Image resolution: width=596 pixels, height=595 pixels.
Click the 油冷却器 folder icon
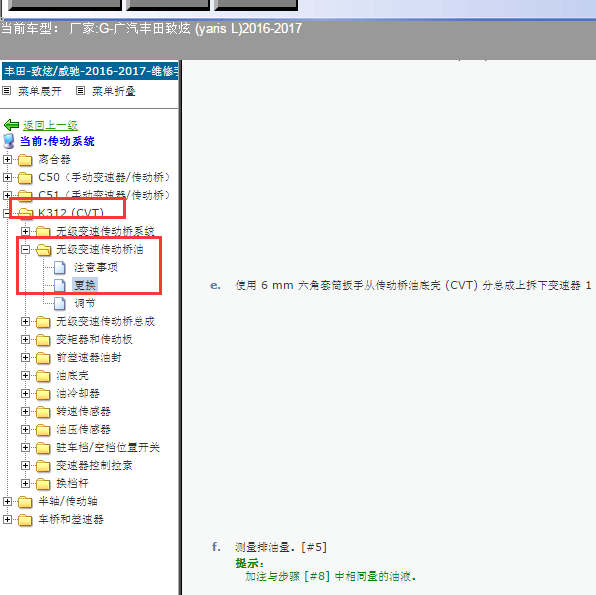43,393
